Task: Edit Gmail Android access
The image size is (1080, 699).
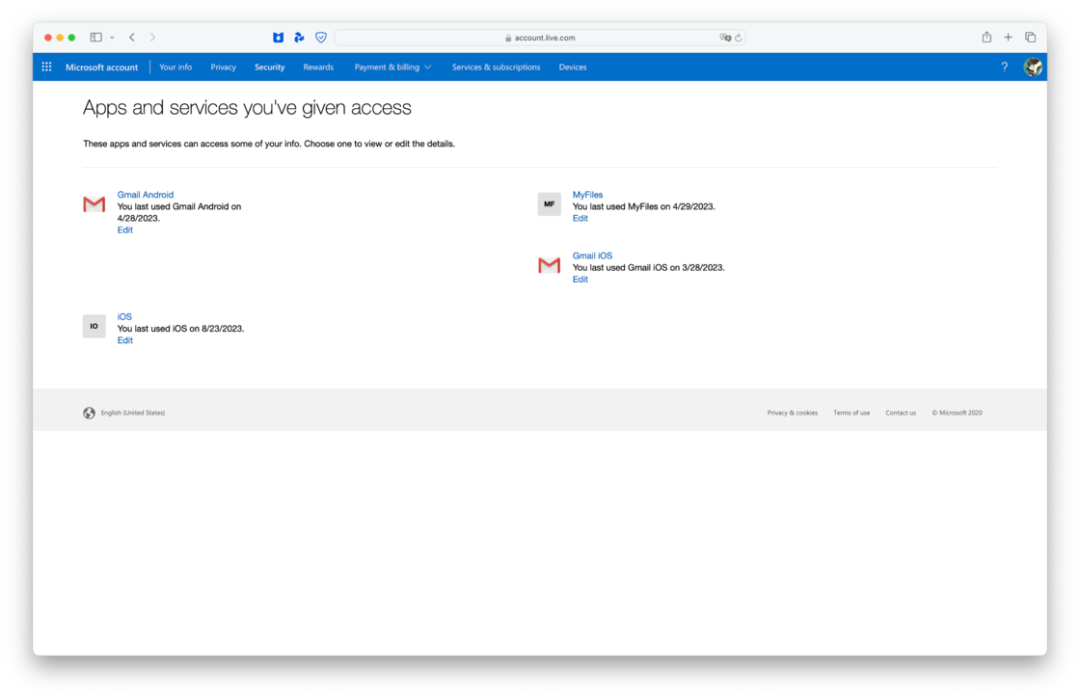Action: point(125,230)
